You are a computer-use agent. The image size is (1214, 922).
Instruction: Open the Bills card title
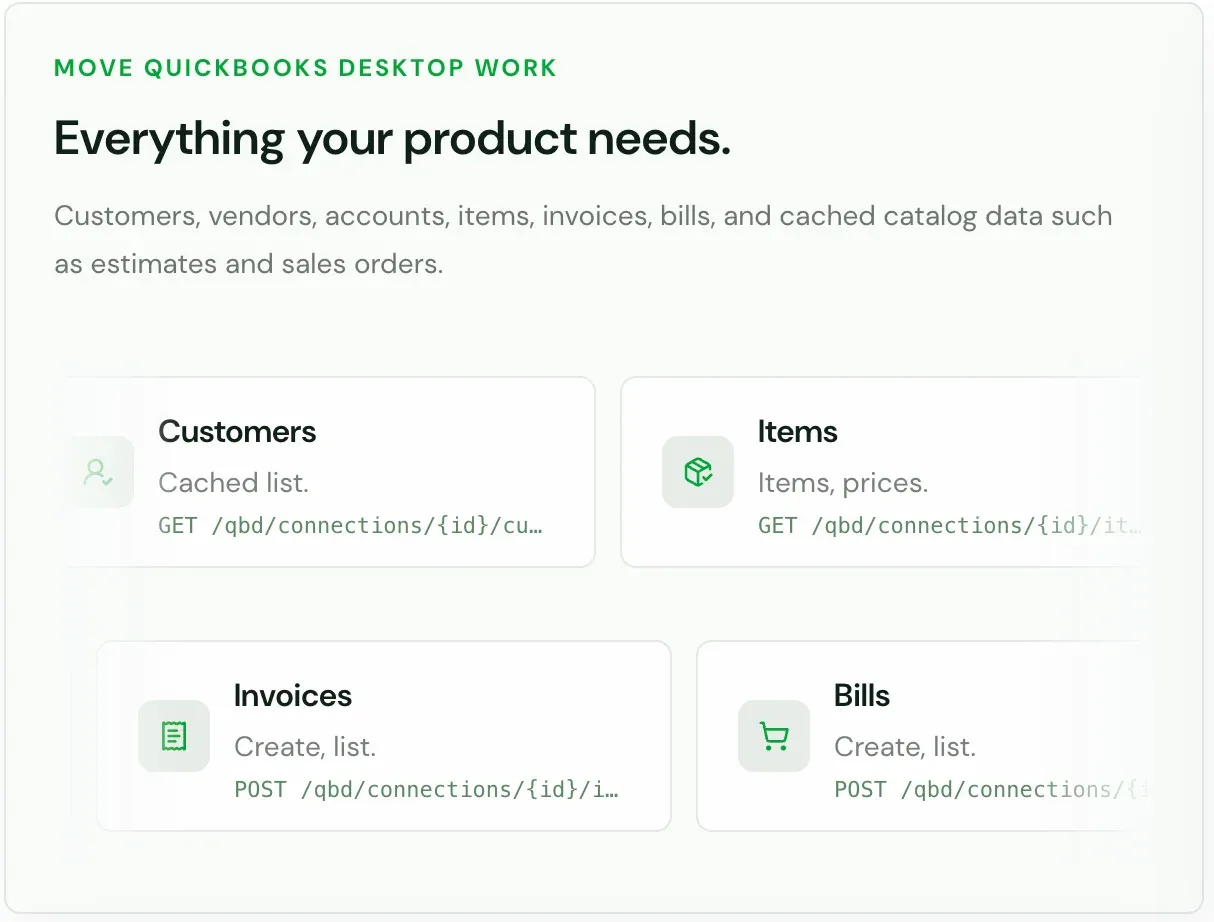[x=862, y=696]
